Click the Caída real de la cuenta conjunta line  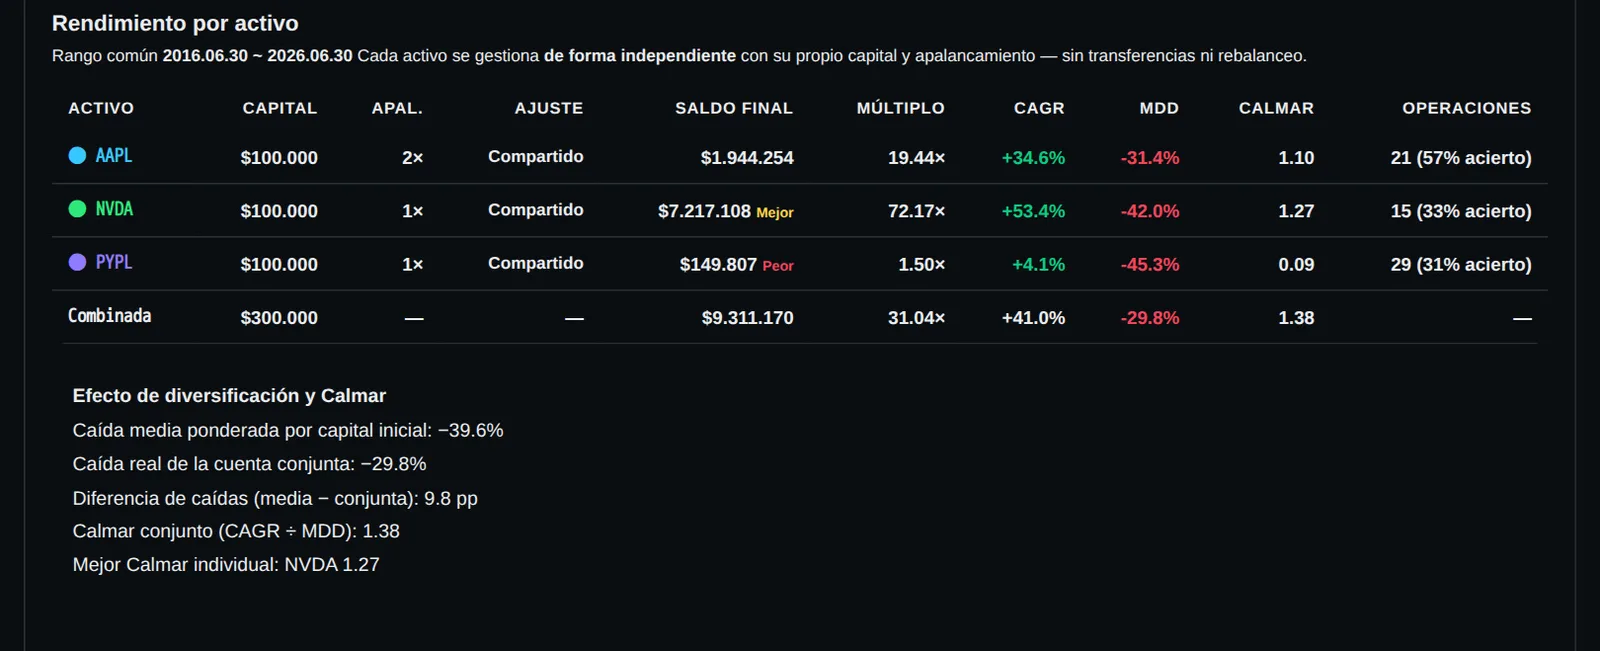click(250, 464)
